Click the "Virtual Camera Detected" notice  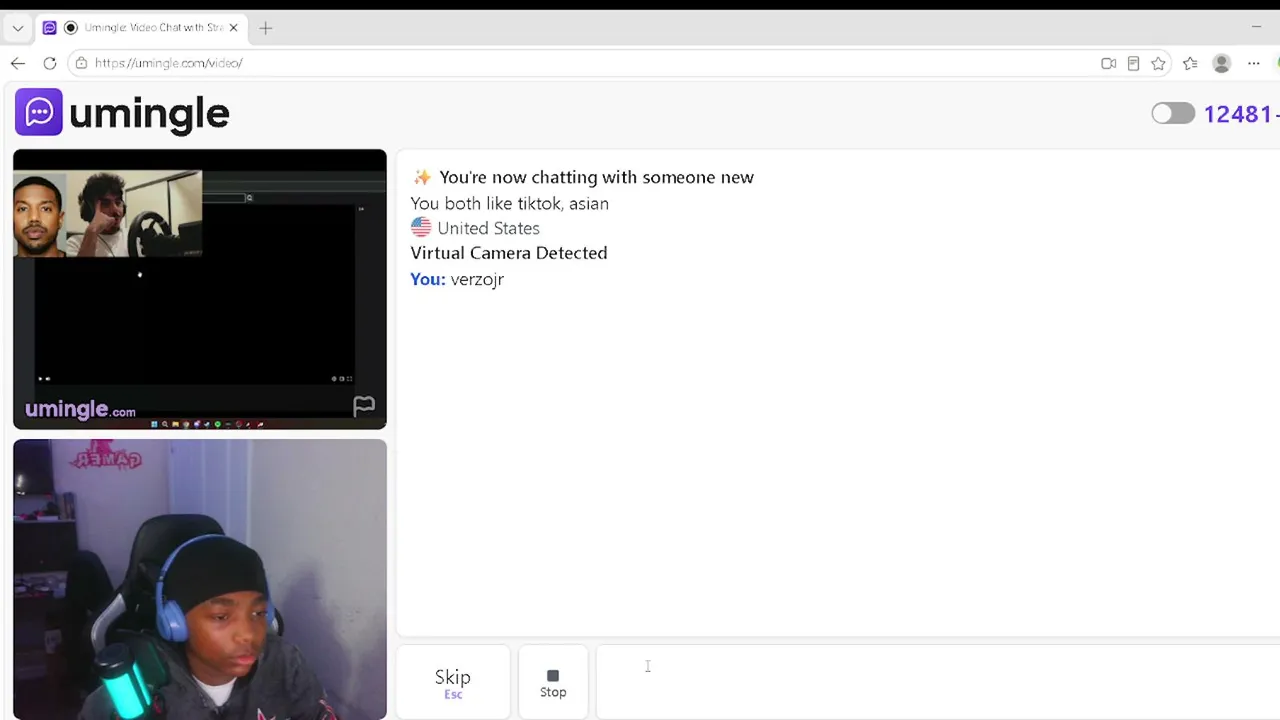click(509, 253)
